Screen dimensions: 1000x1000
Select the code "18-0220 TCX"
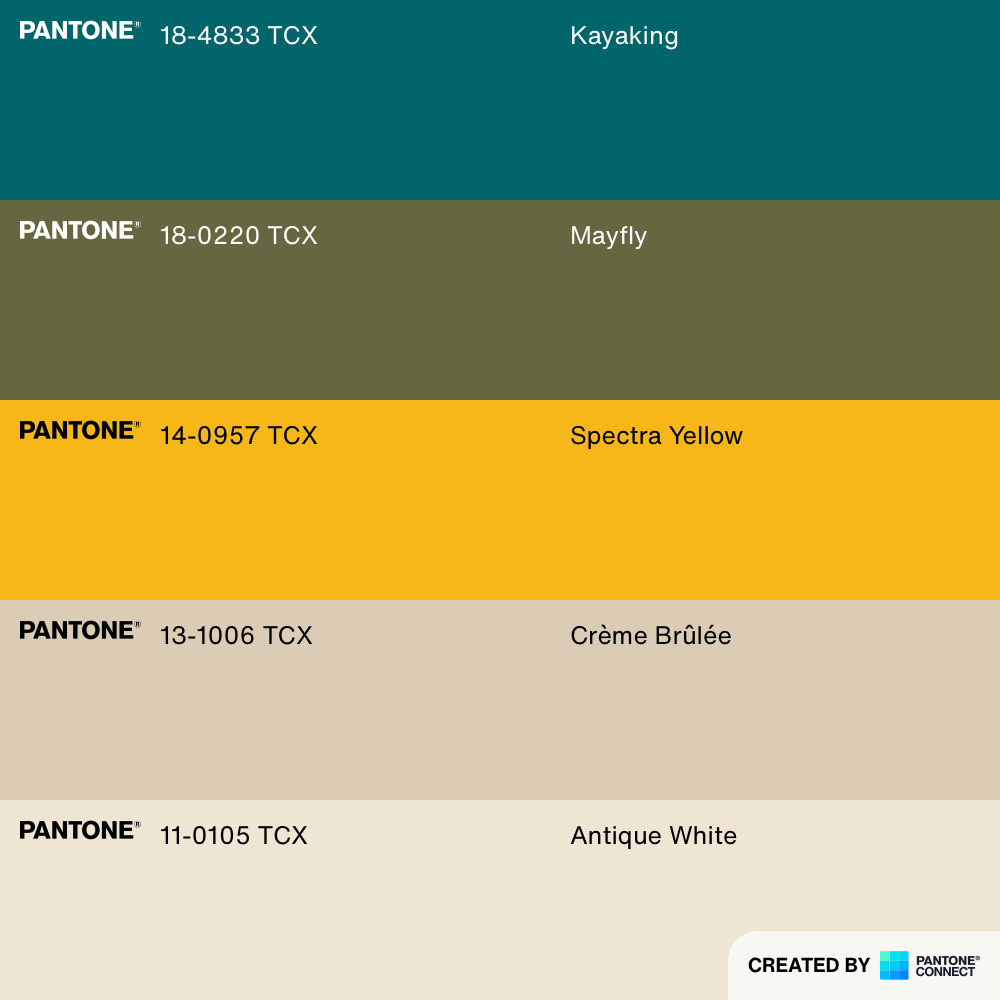[239, 235]
